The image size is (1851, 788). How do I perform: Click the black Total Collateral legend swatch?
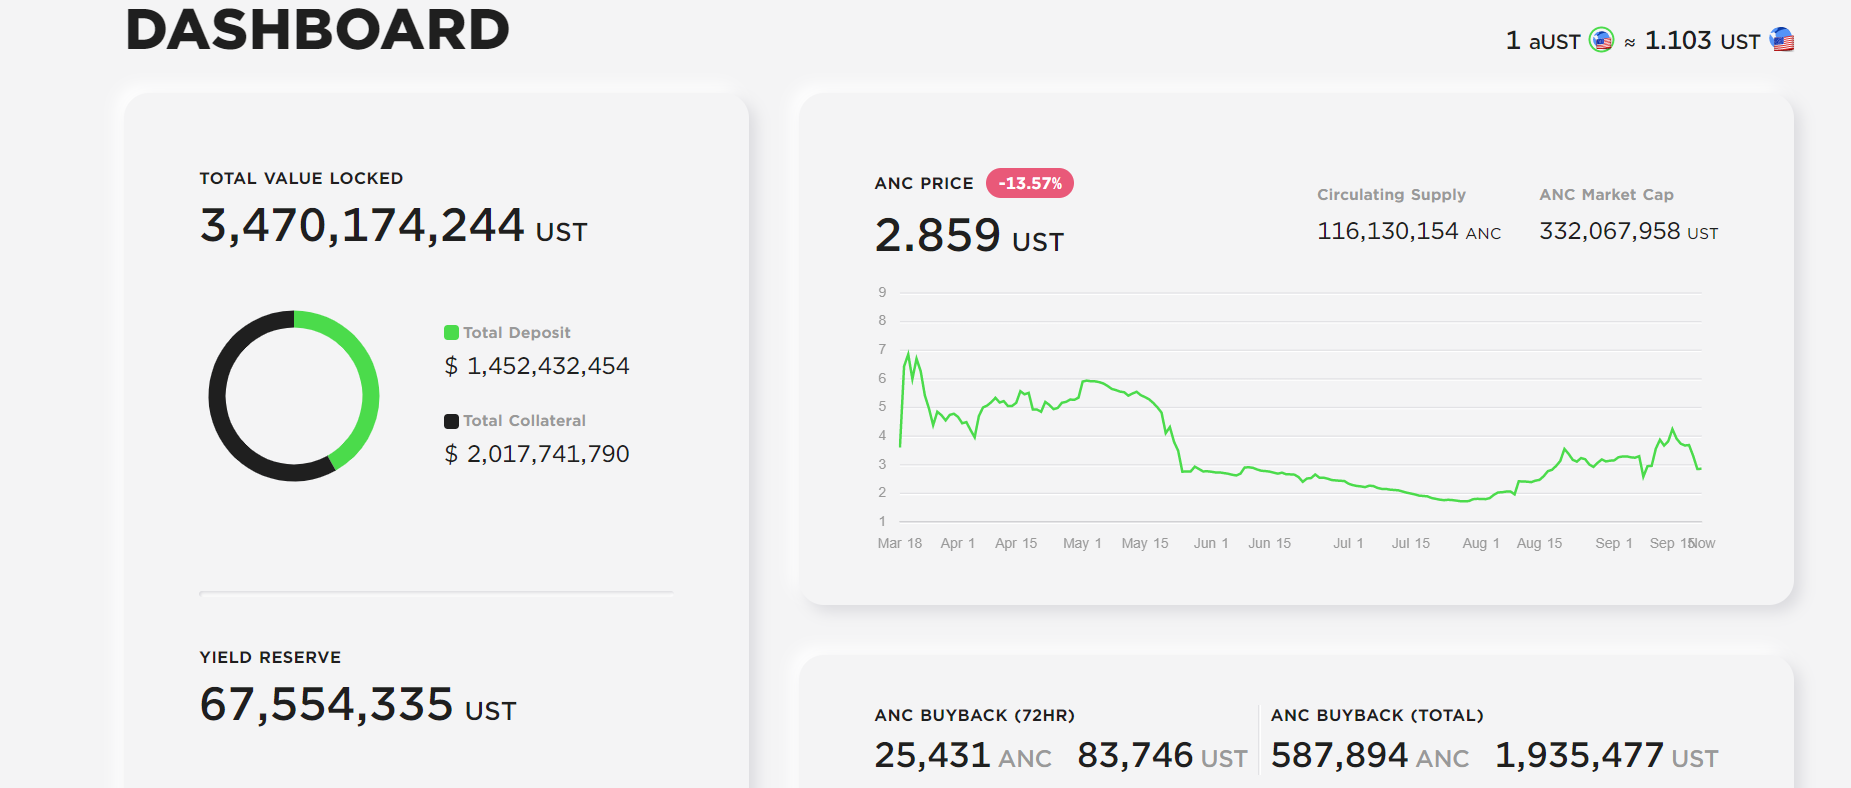pos(451,421)
